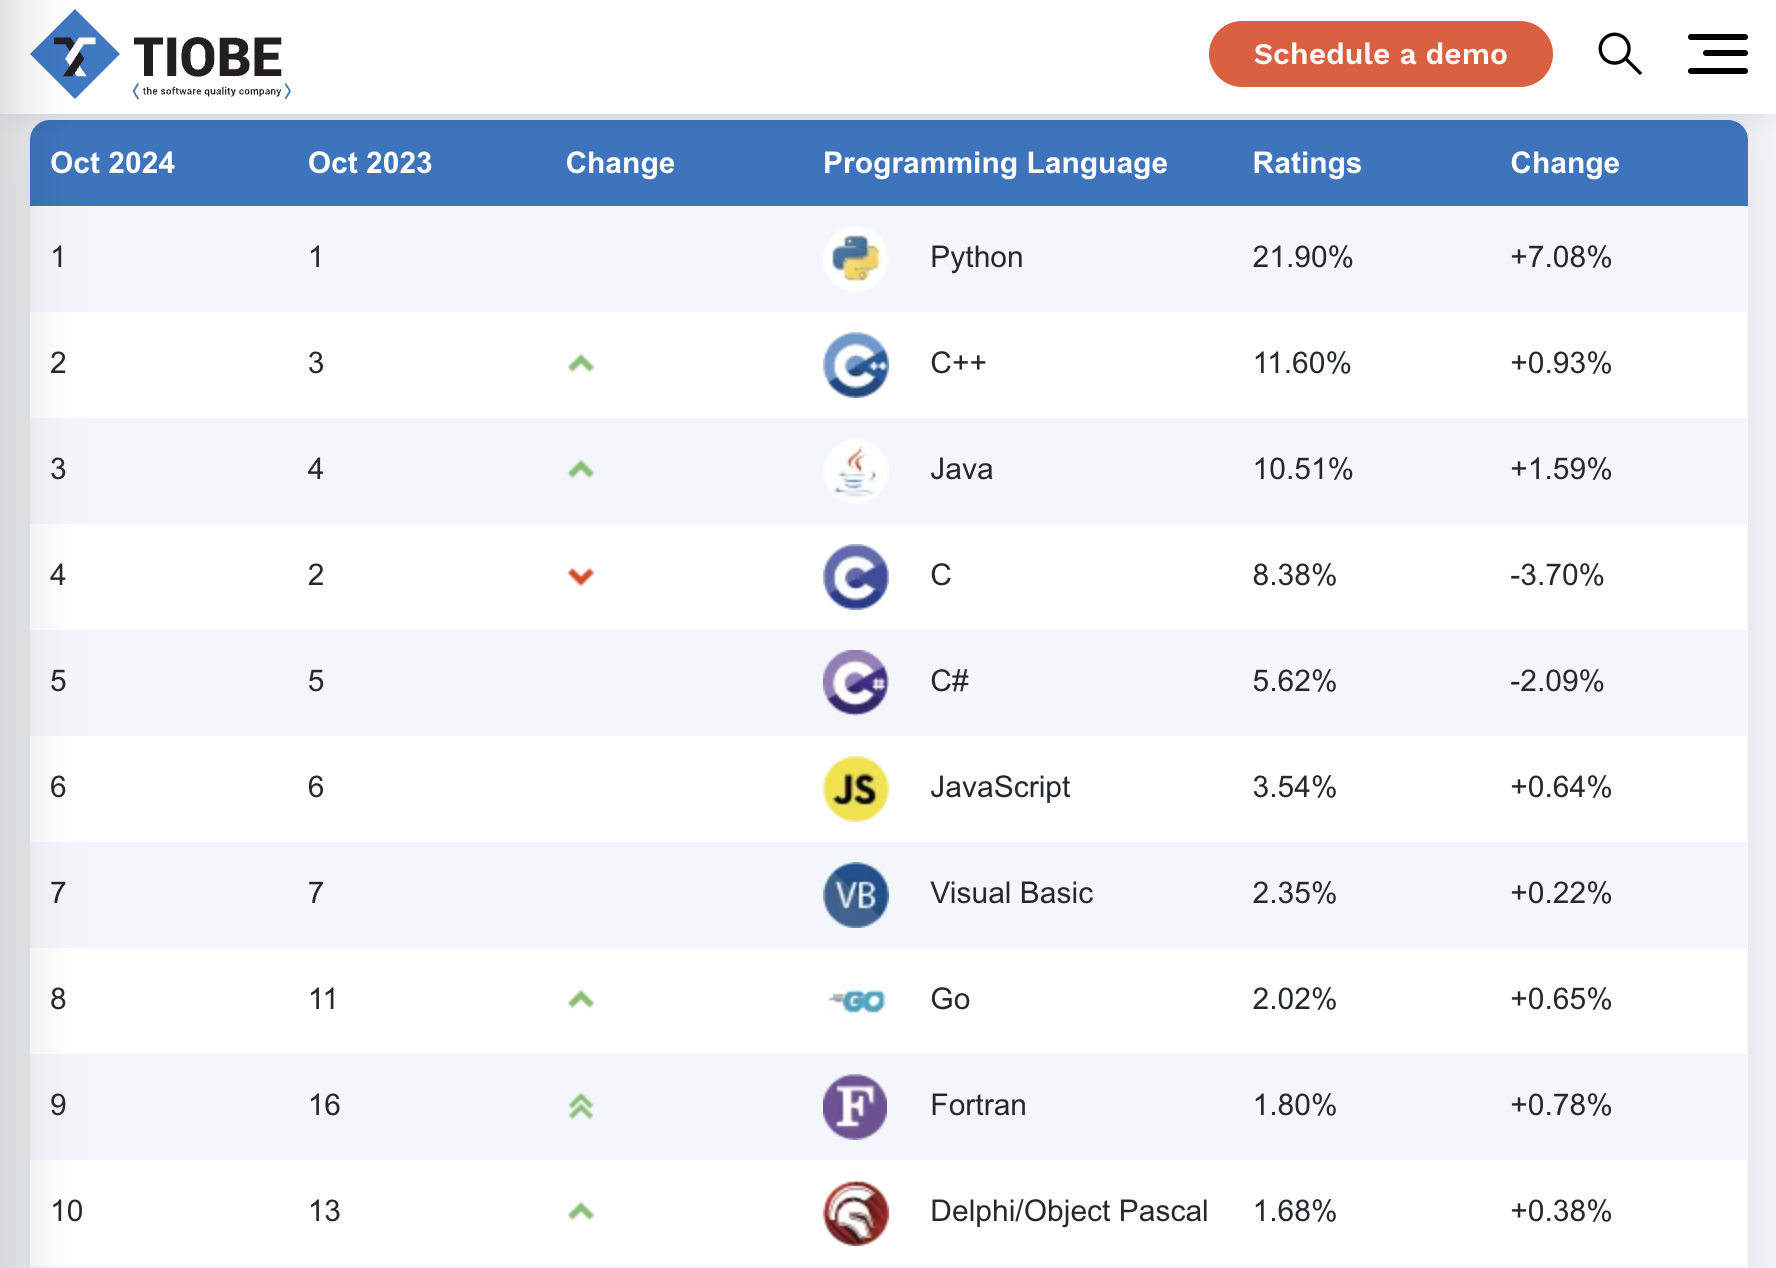Click the C# logo icon
This screenshot has height=1268, width=1776.
(x=855, y=682)
